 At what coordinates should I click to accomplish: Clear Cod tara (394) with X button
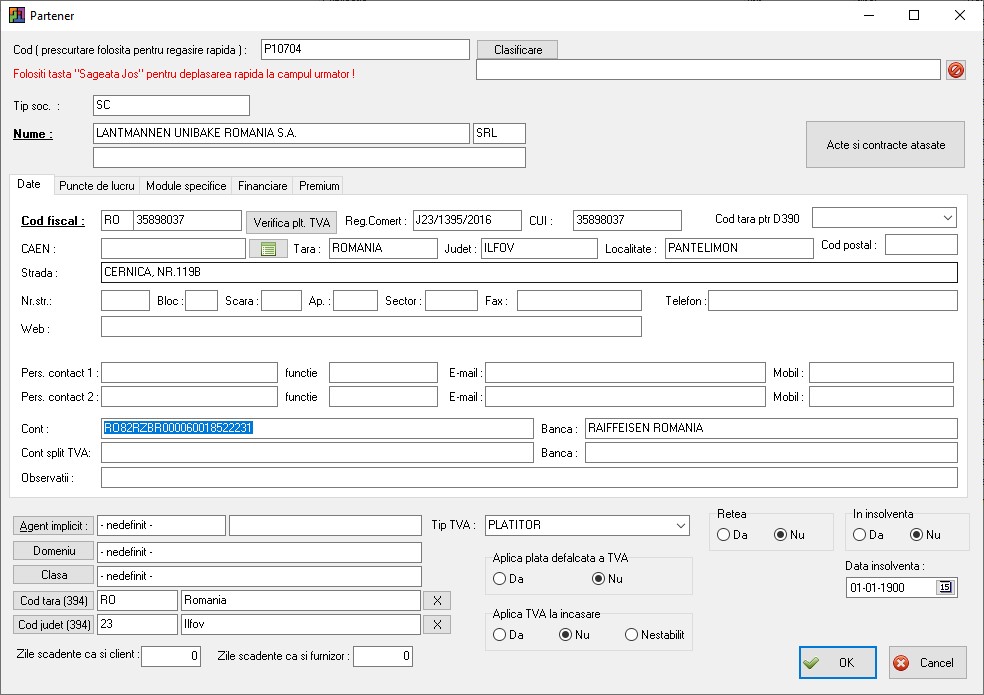point(437,600)
